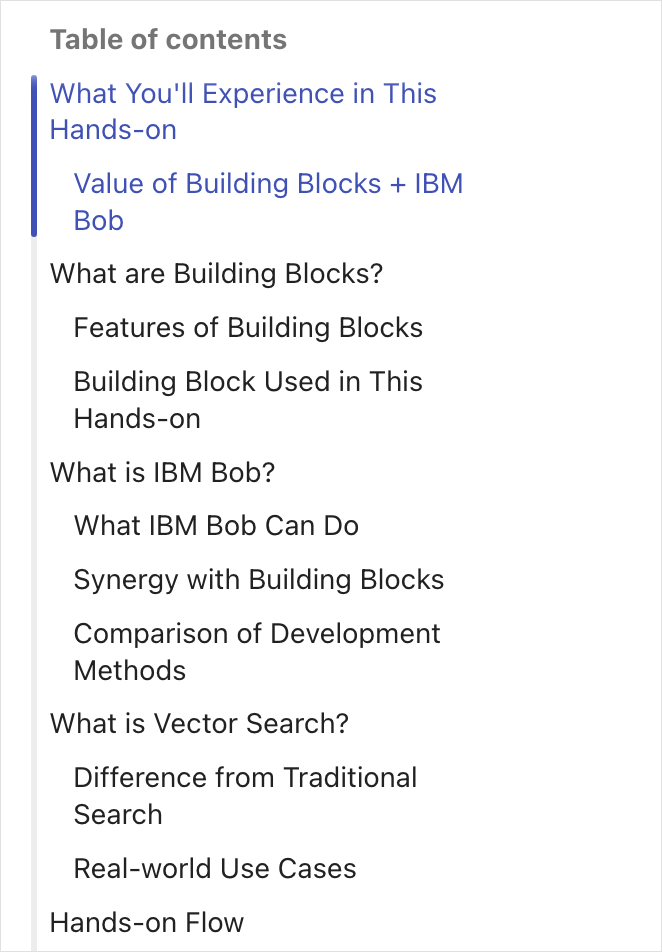Image resolution: width=662 pixels, height=952 pixels.
Task: Click 'Bob' on the second line of Value entry
Action: coord(98,220)
